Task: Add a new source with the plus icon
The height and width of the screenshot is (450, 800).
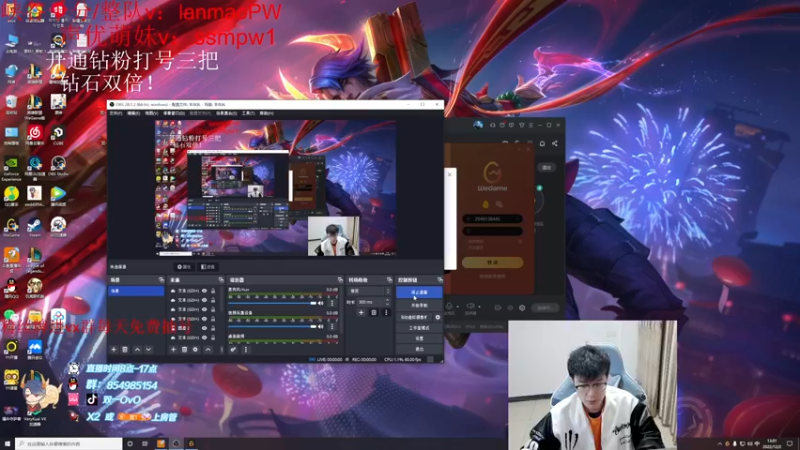Action: point(173,349)
